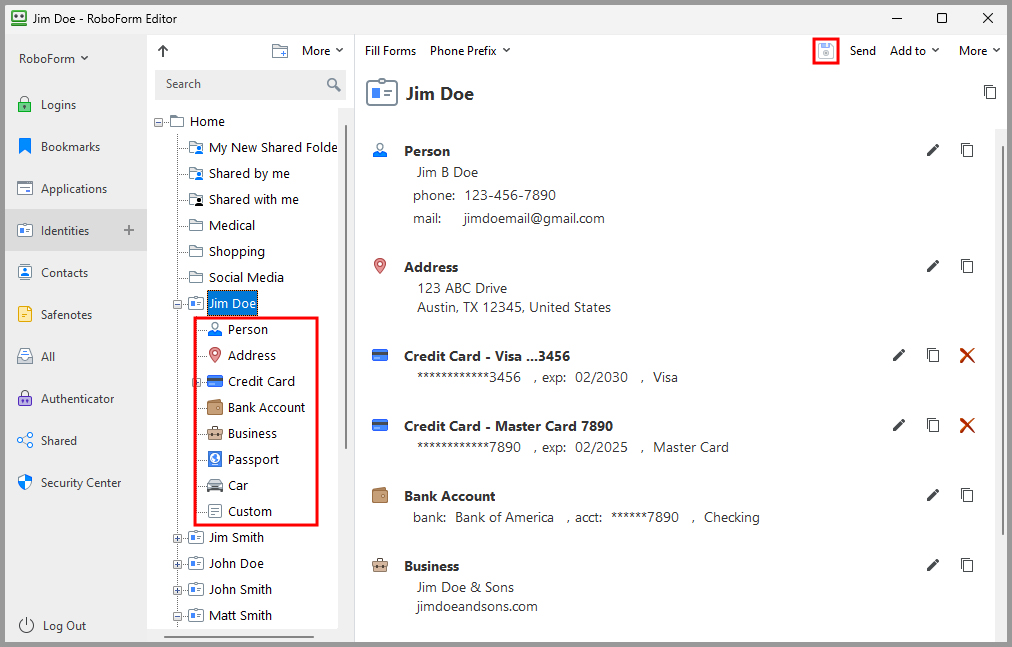Collapse the Home tree node

[158, 122]
